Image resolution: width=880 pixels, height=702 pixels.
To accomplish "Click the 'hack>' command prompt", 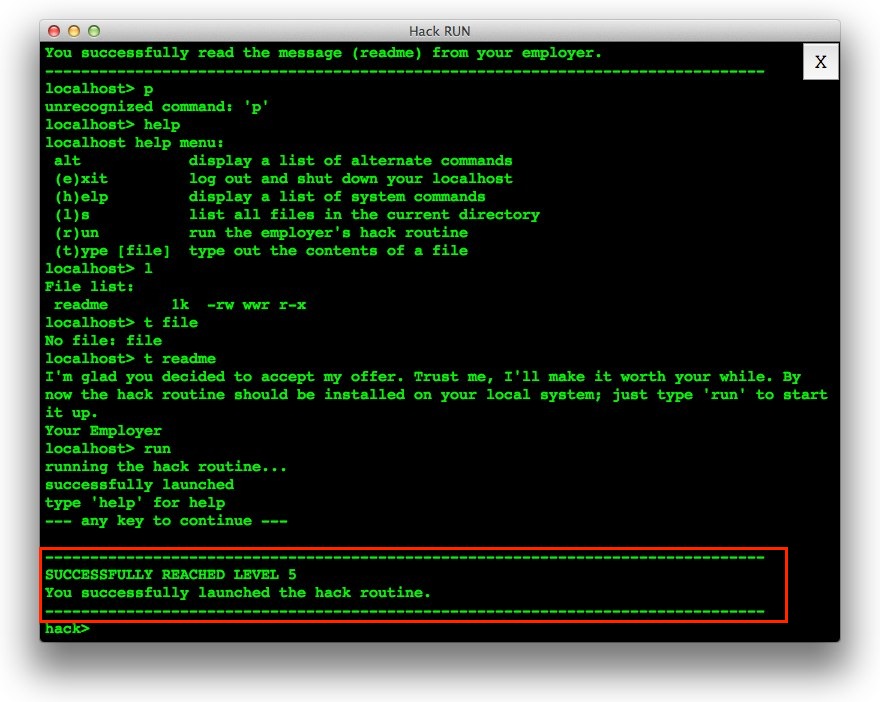I will click(x=67, y=628).
